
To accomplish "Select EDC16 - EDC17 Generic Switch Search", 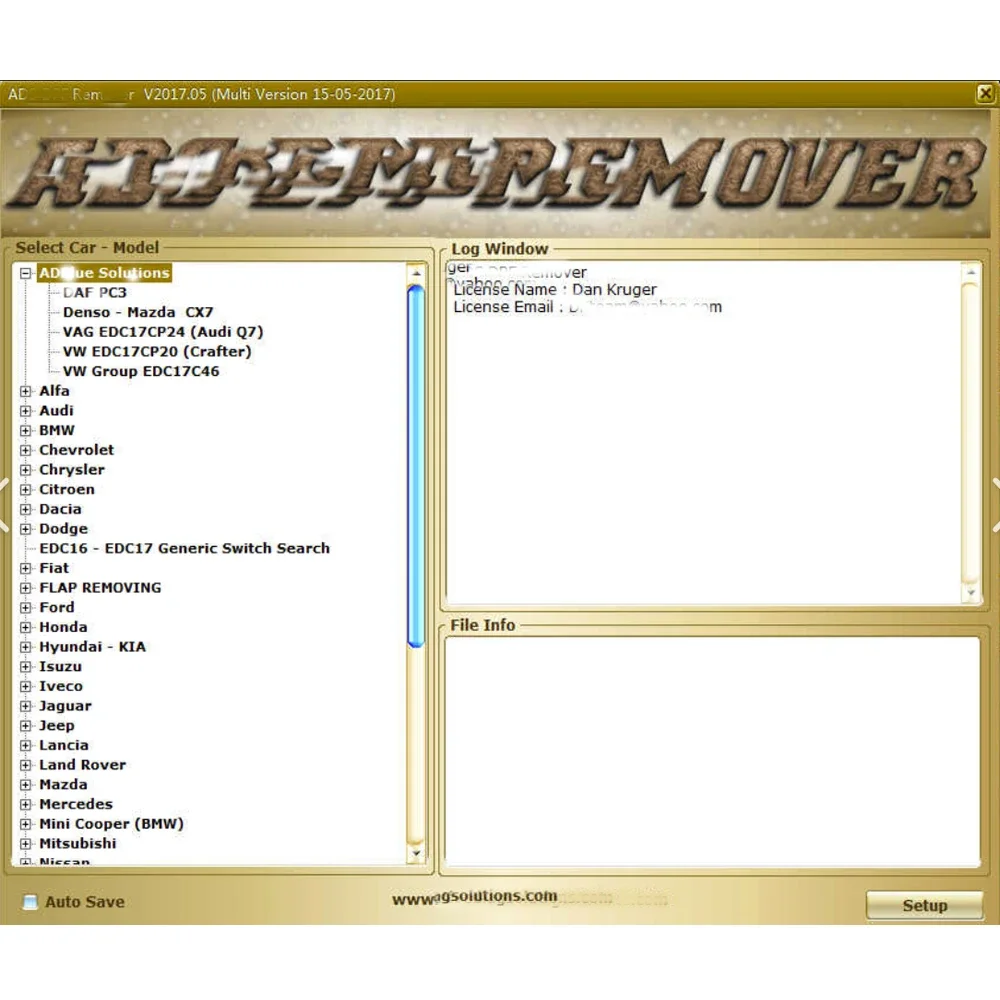I will (x=184, y=548).
